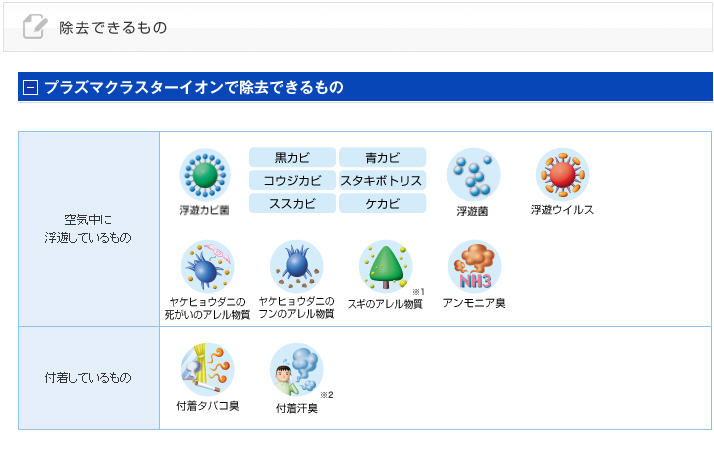This screenshot has height=459, width=714.
Task: Select the ケカビ label
Action: [x=382, y=203]
